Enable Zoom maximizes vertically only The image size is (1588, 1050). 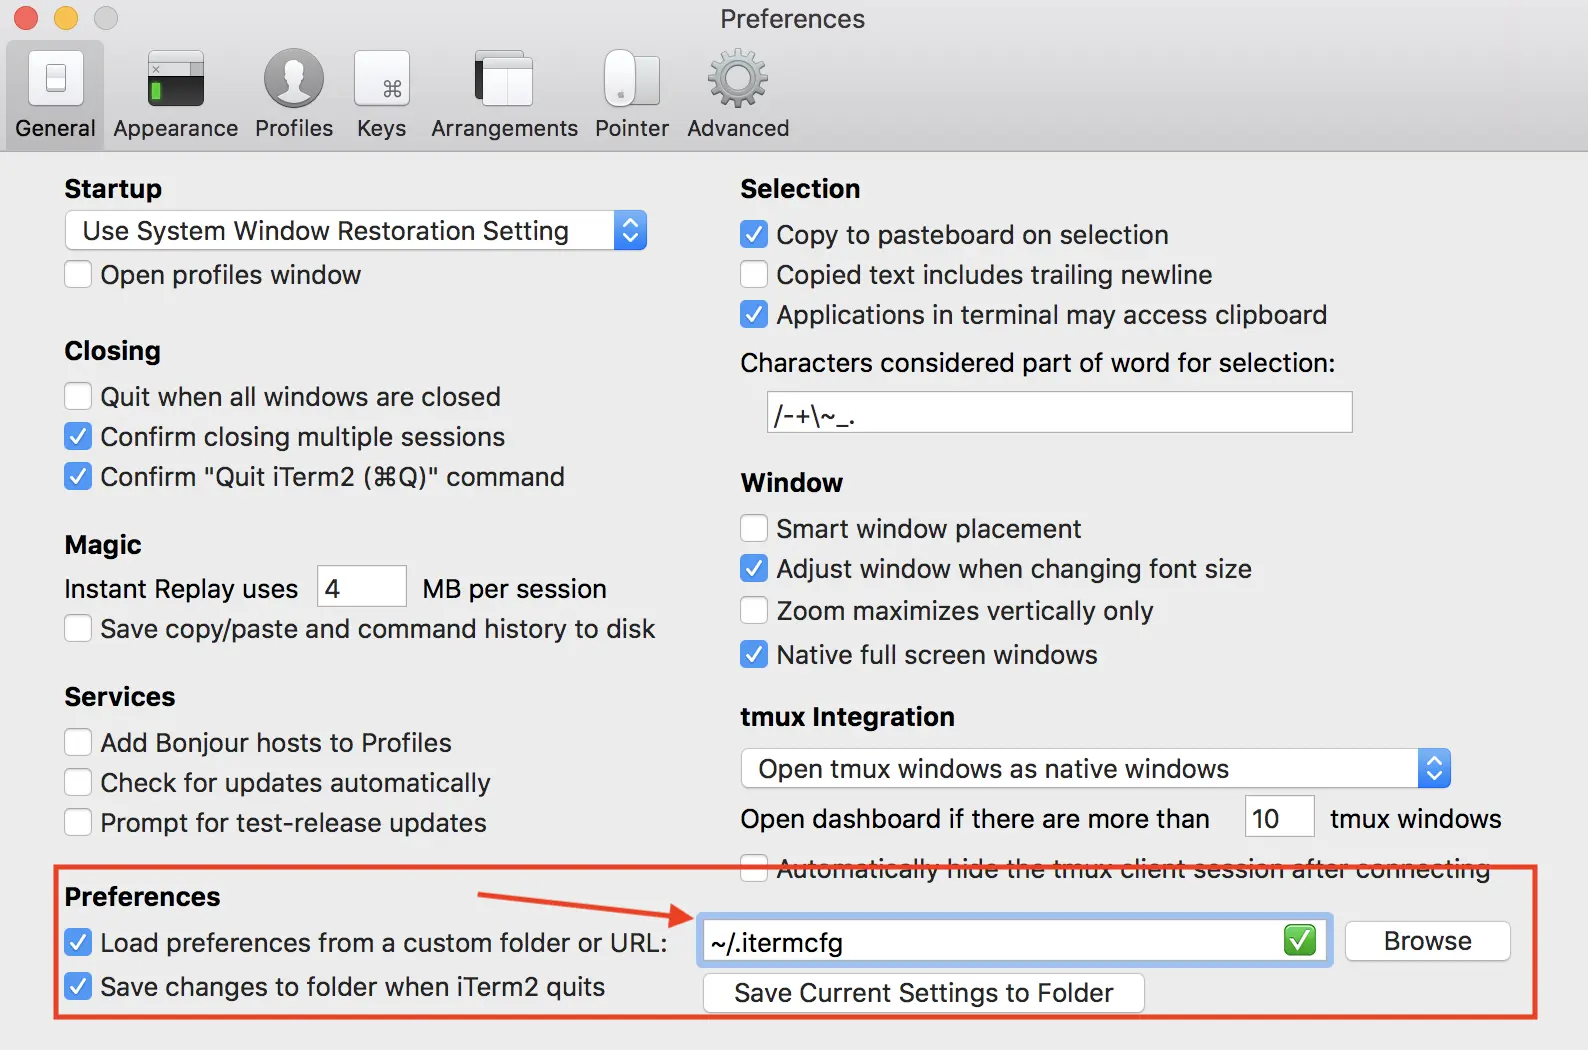[754, 610]
